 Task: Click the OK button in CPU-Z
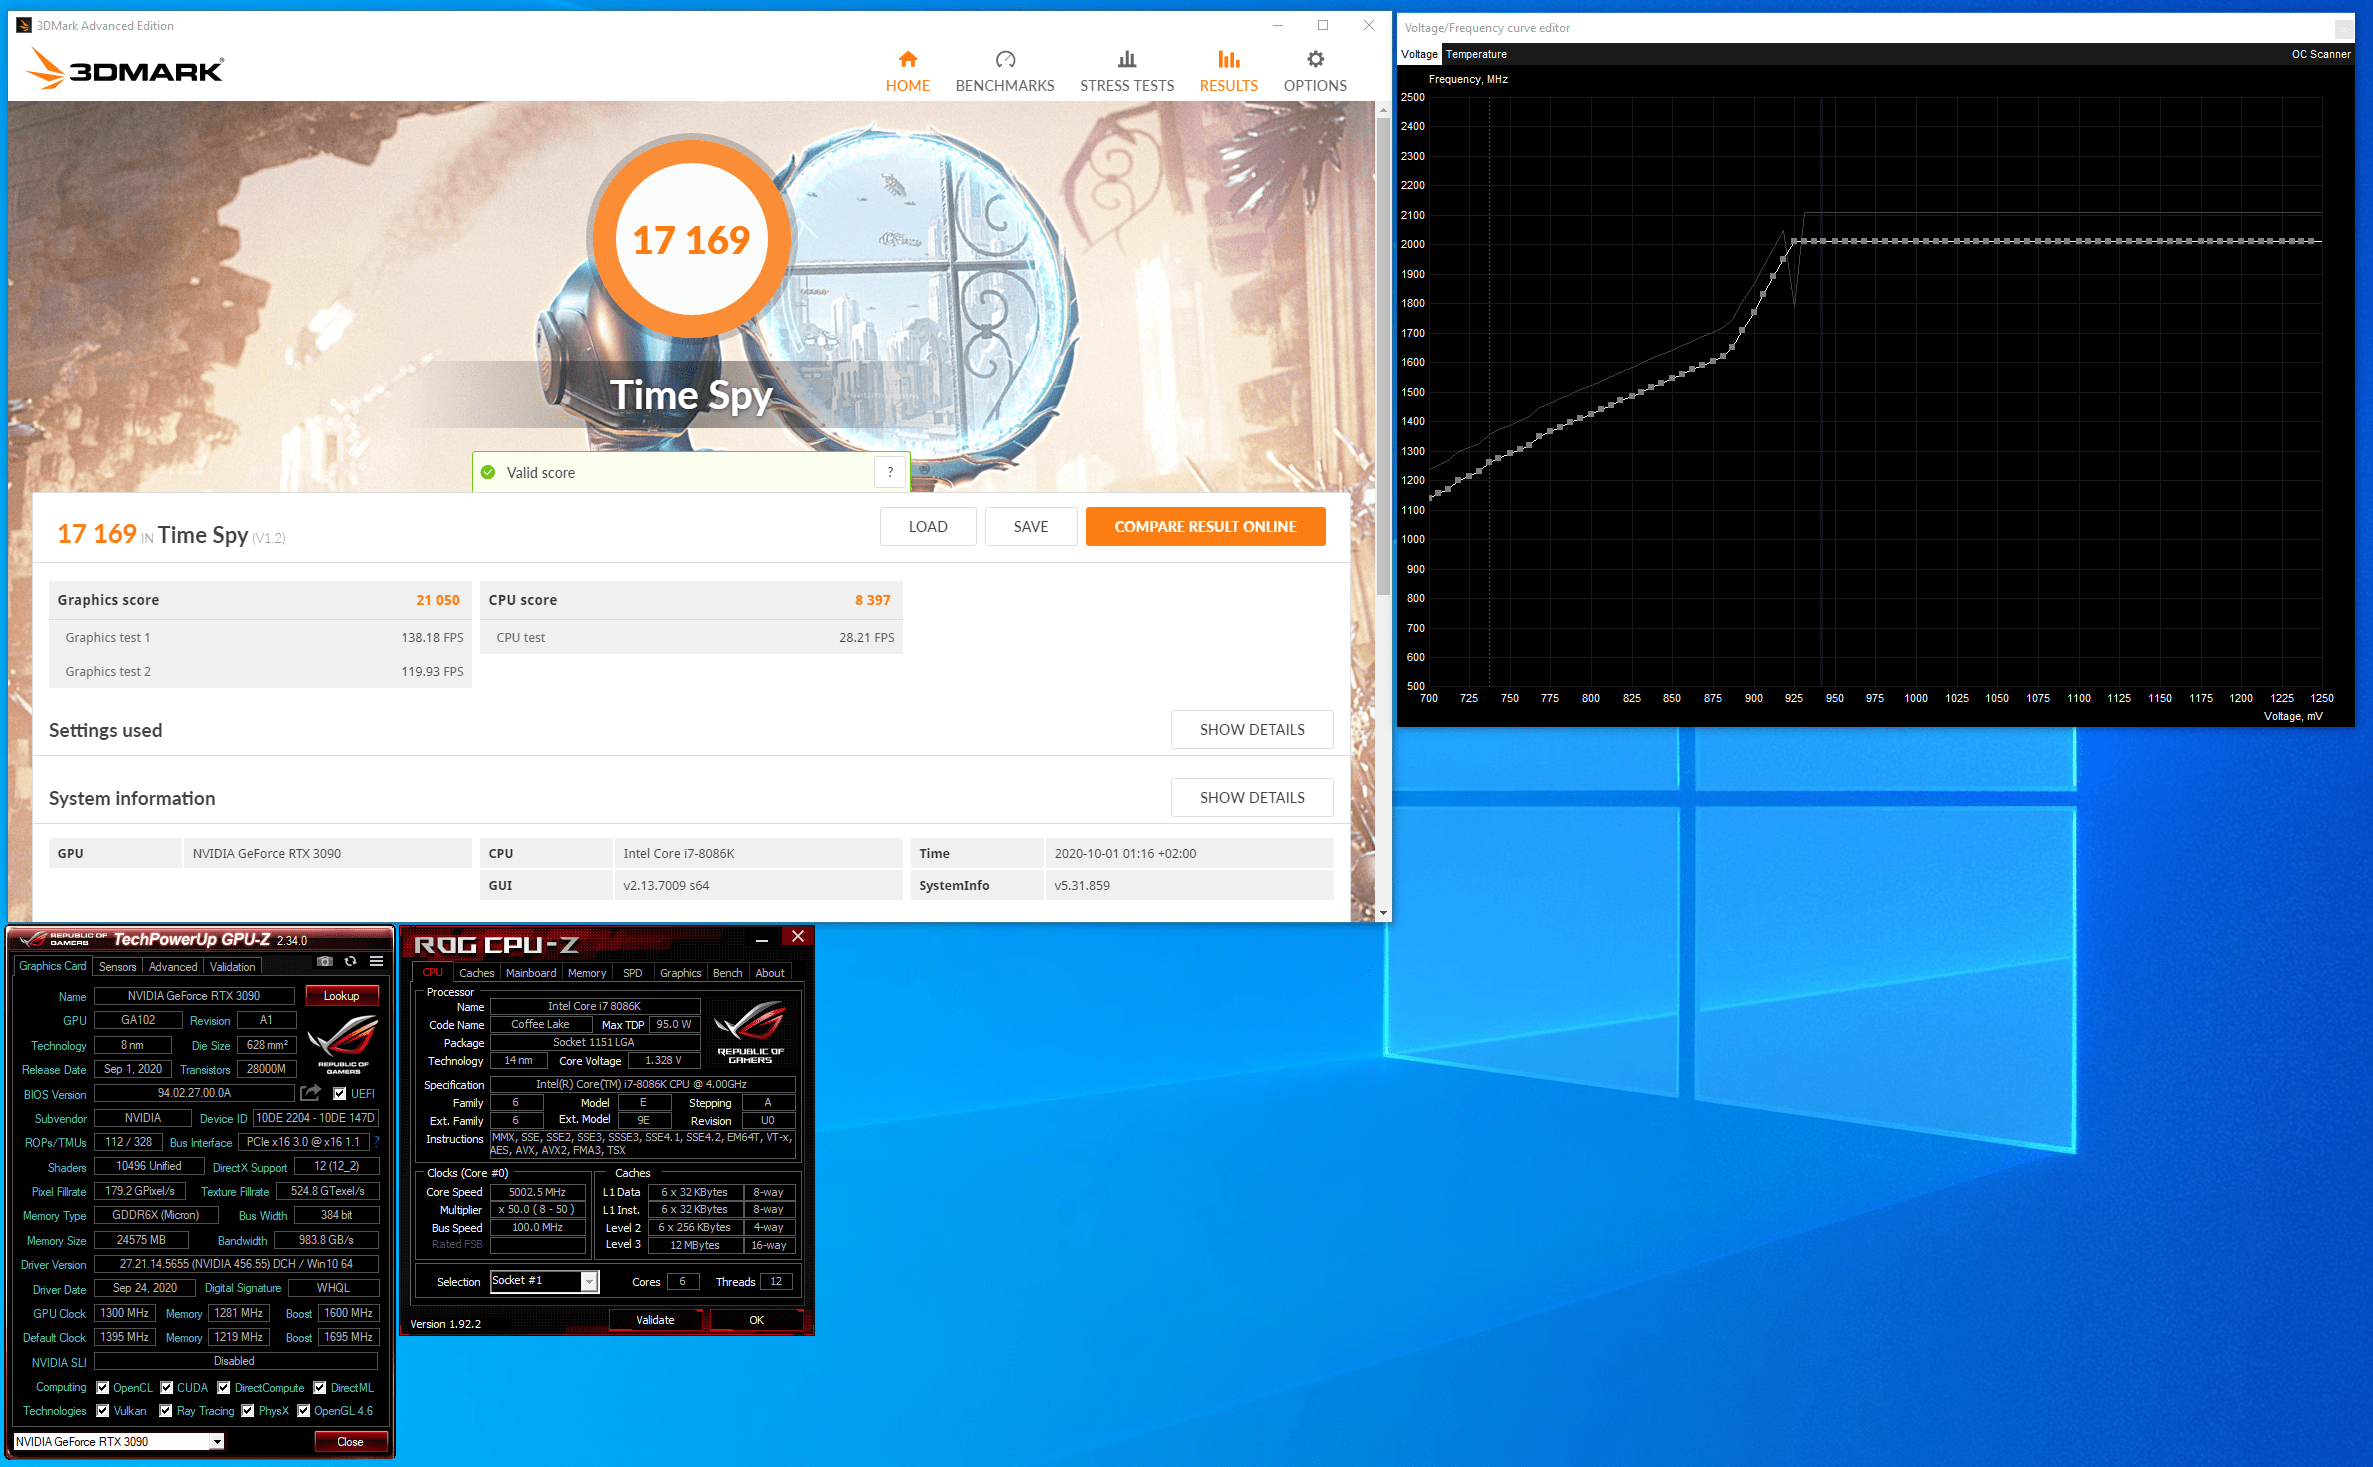757,1320
